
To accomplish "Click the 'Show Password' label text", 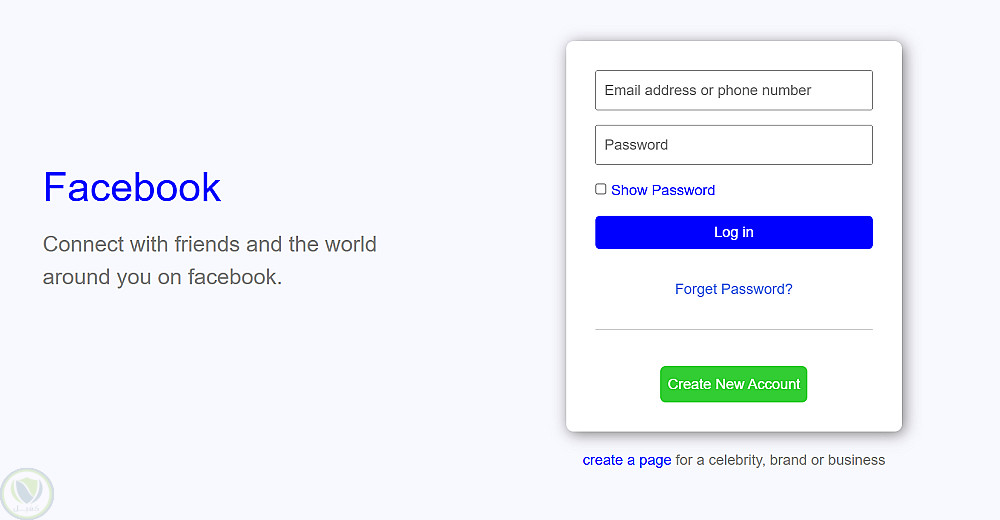I will tap(663, 190).
